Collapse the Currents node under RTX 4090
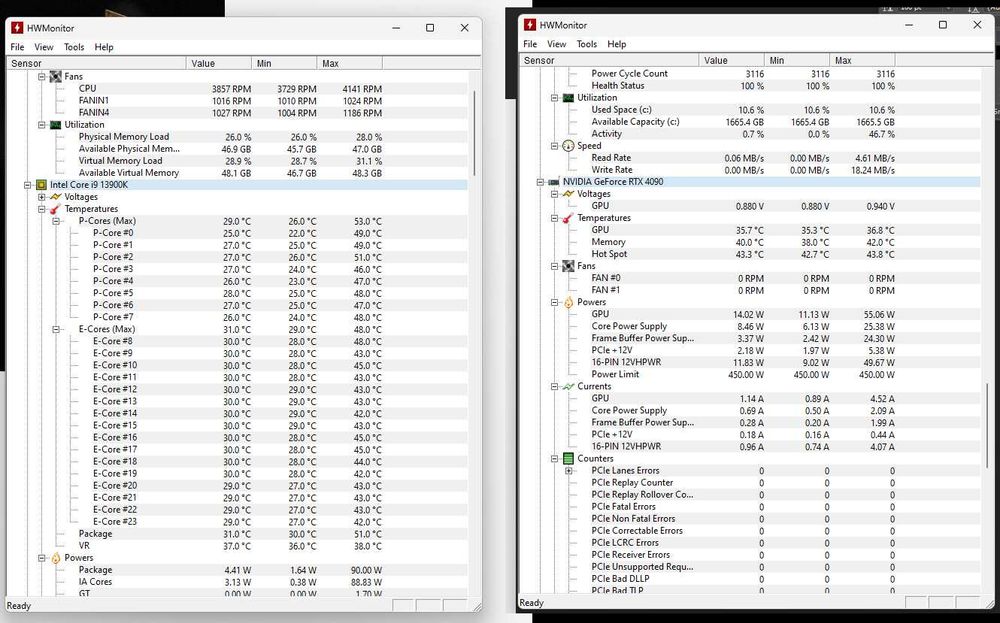The width and height of the screenshot is (1000, 623). tap(554, 386)
